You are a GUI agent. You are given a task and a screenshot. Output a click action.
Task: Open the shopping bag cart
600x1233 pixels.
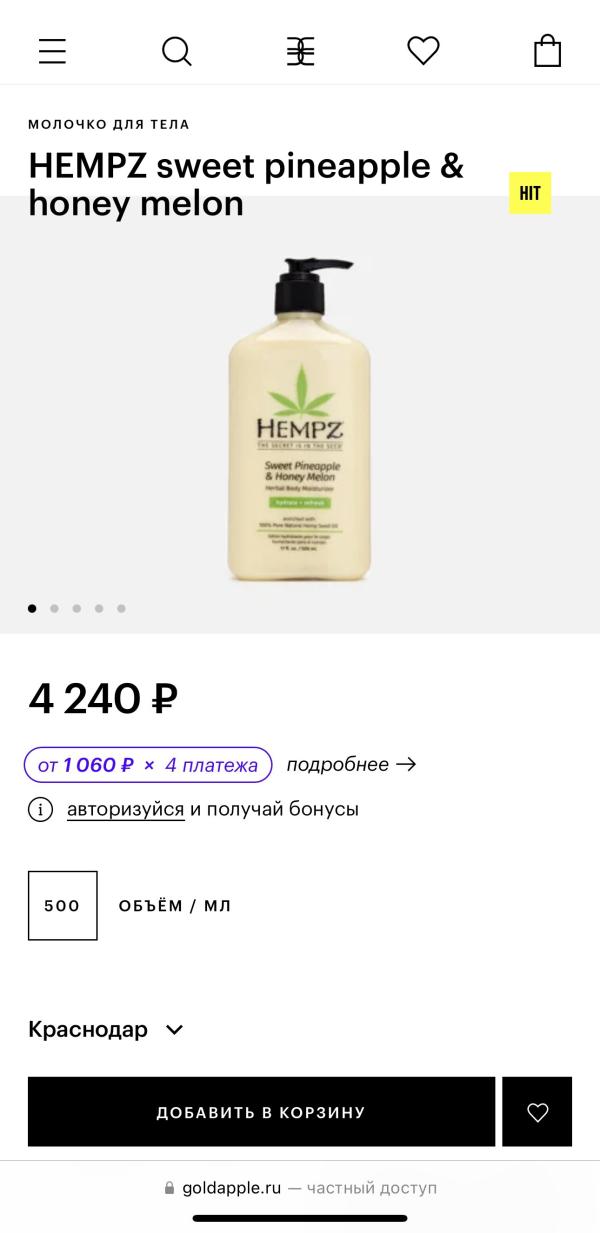547,51
